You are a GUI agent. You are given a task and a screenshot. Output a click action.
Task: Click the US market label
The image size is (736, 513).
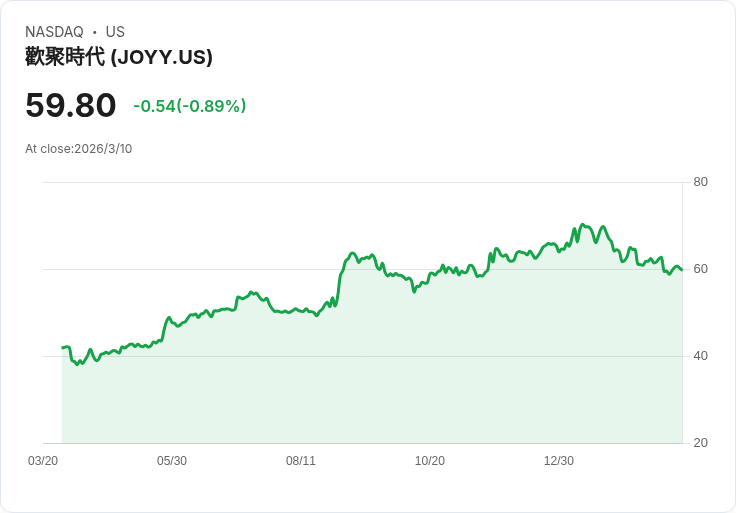pyautogui.click(x=115, y=32)
